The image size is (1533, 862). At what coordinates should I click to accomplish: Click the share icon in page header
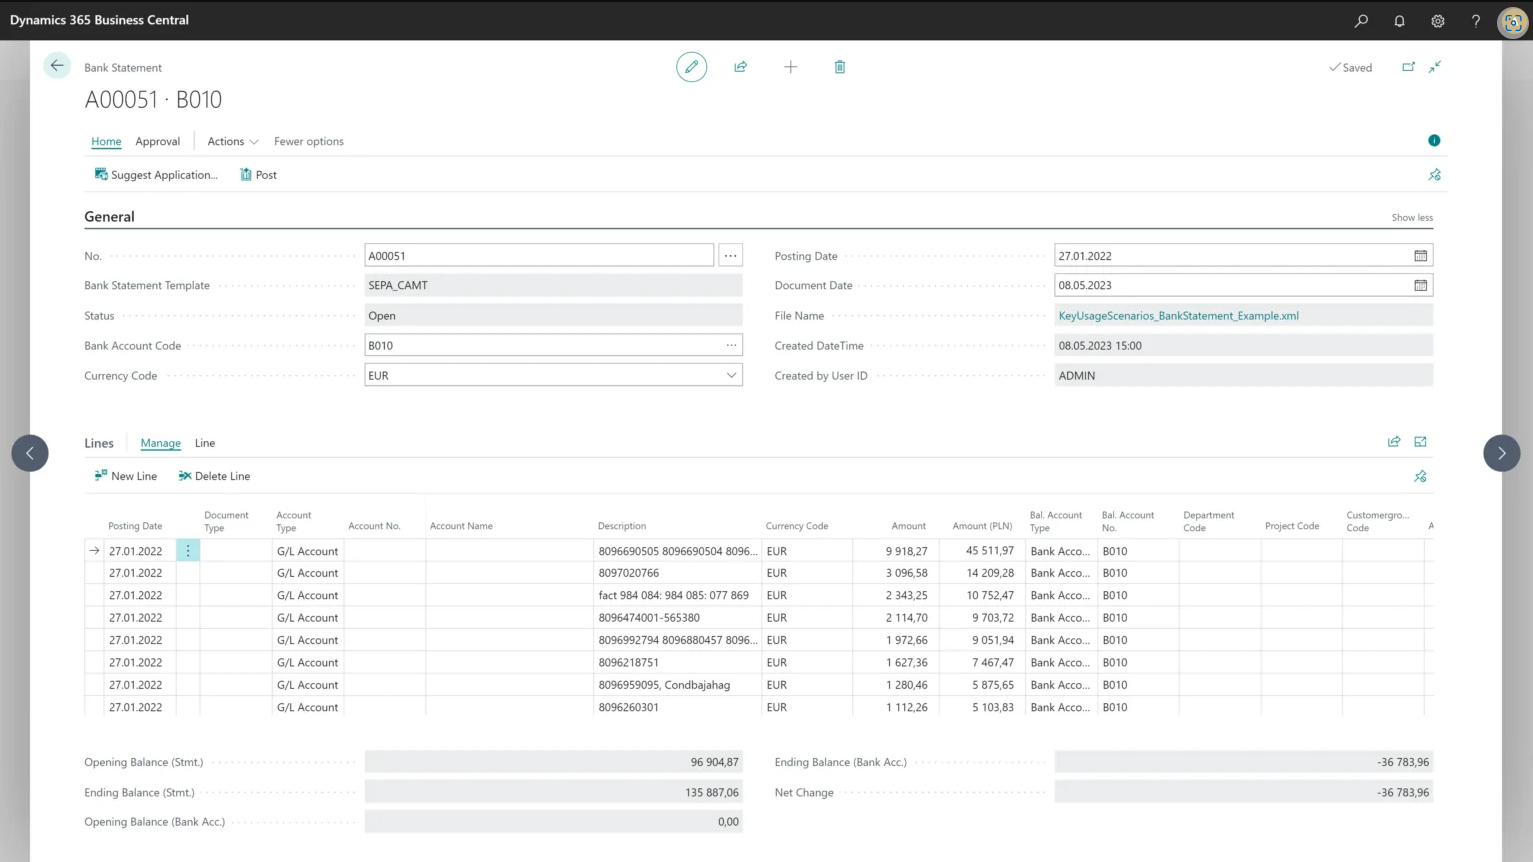click(x=740, y=67)
